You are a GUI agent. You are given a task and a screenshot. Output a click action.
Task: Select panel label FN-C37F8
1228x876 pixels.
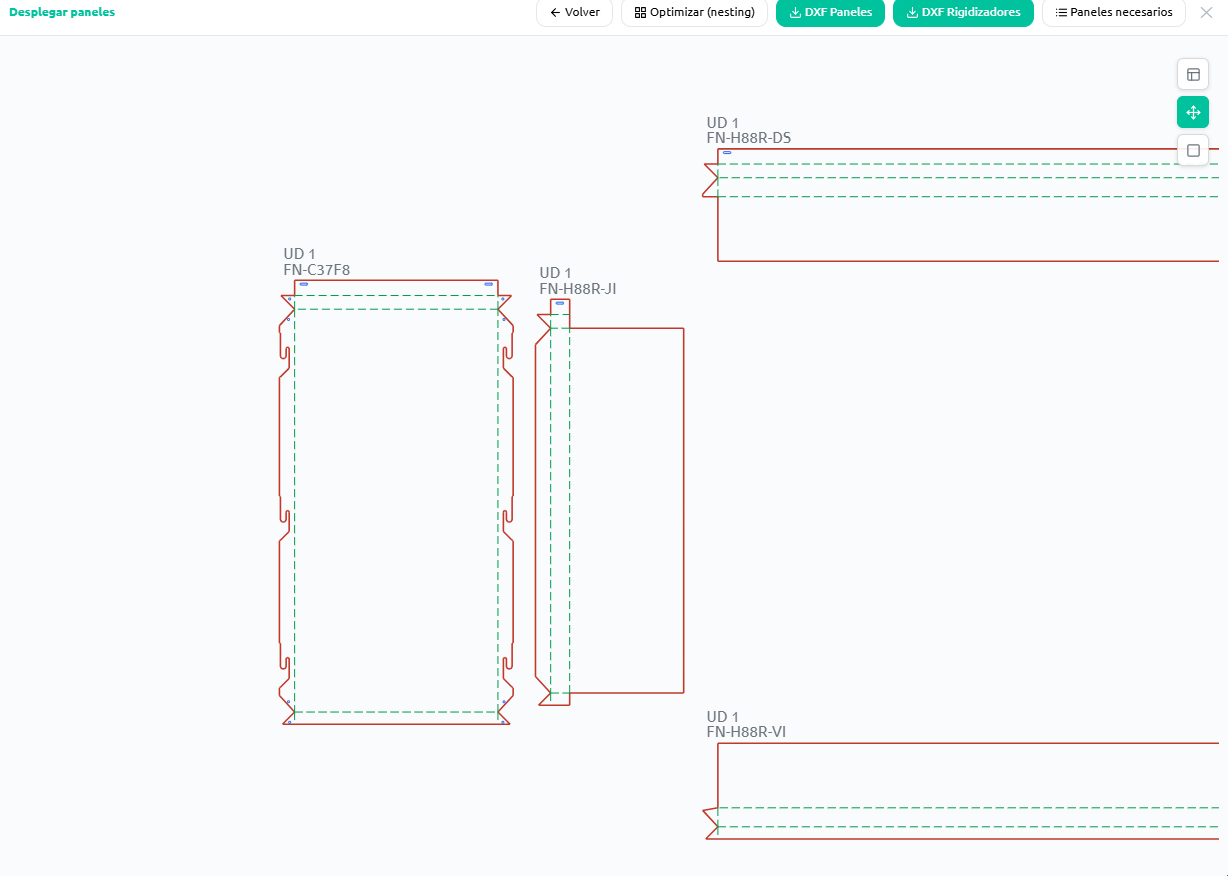(317, 270)
